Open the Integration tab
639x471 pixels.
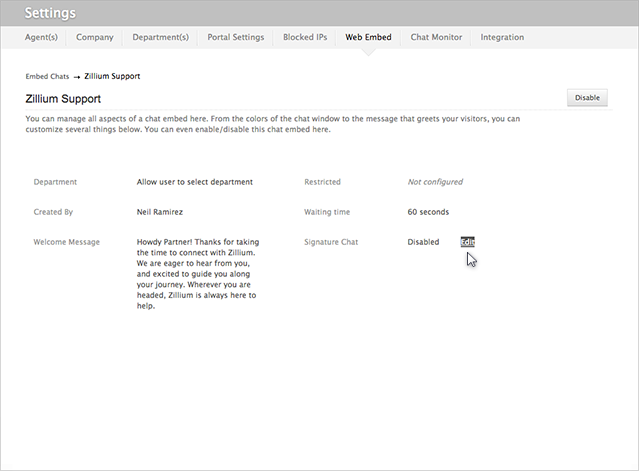tap(502, 37)
